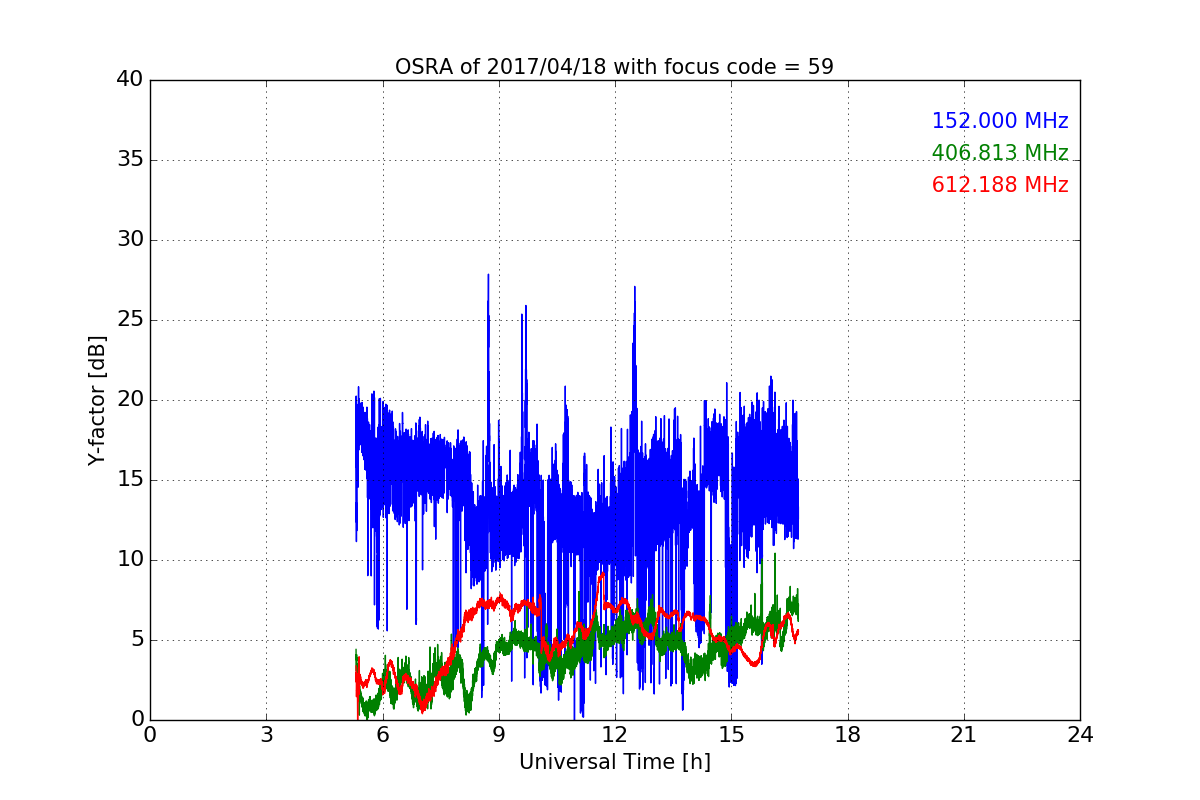Click the y-axis tick label 25
The image size is (1200, 800).
(x=130, y=320)
